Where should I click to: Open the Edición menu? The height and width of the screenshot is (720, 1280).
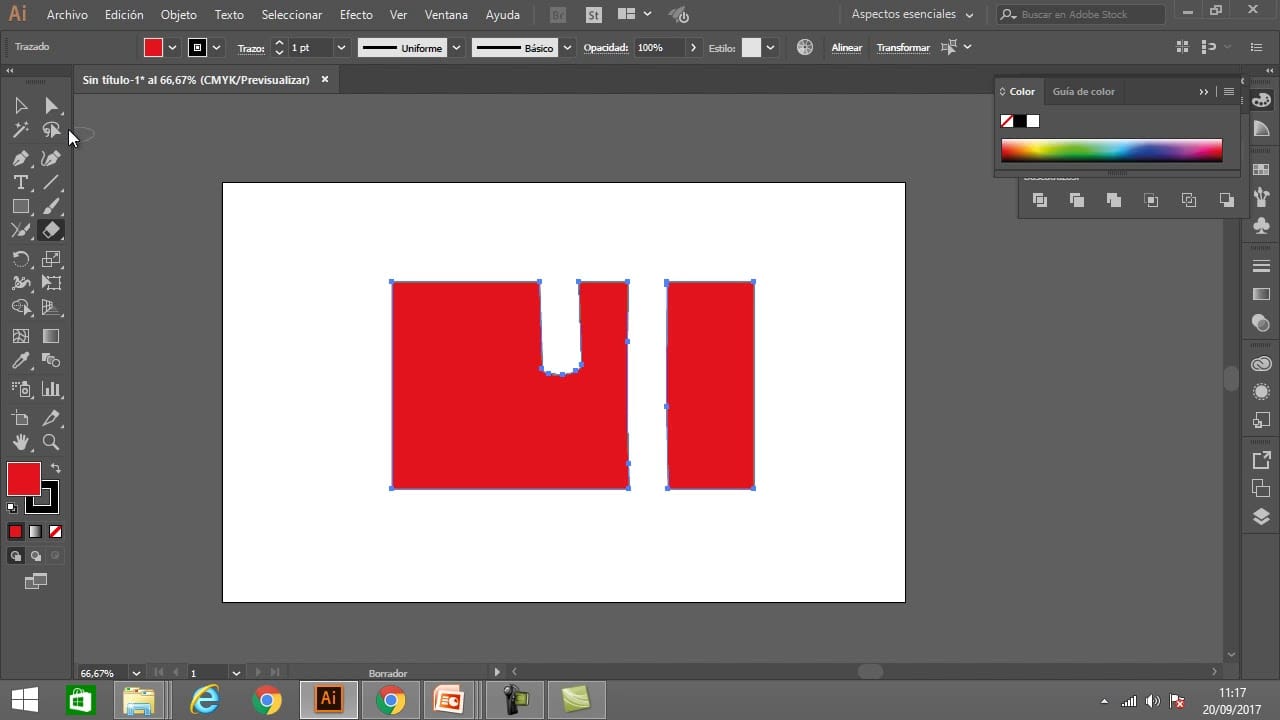click(x=124, y=15)
